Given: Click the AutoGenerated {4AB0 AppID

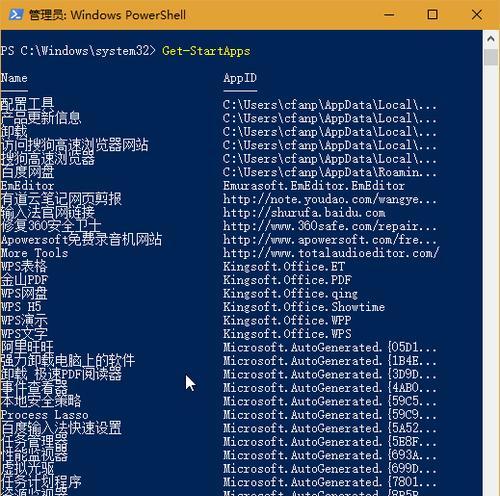Looking at the screenshot, I should pyautogui.click(x=330, y=388).
